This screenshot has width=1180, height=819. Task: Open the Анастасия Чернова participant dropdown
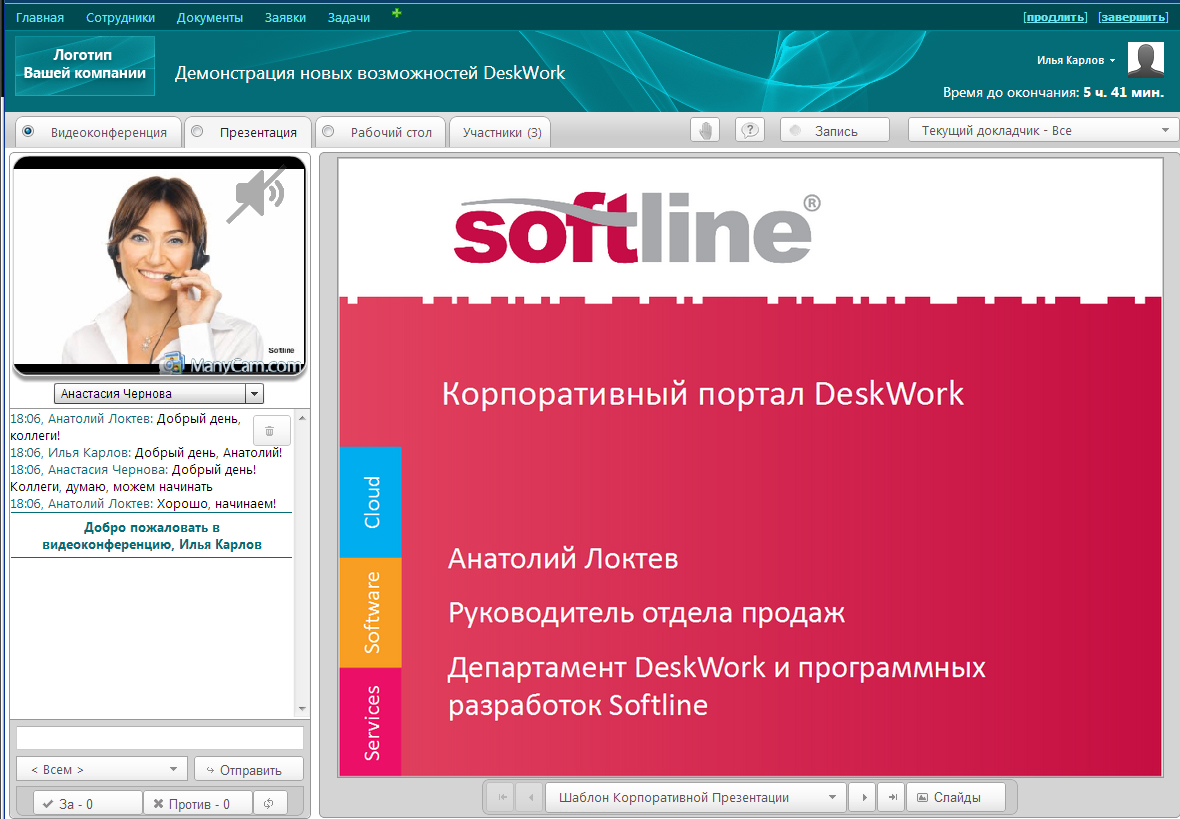[x=159, y=394]
